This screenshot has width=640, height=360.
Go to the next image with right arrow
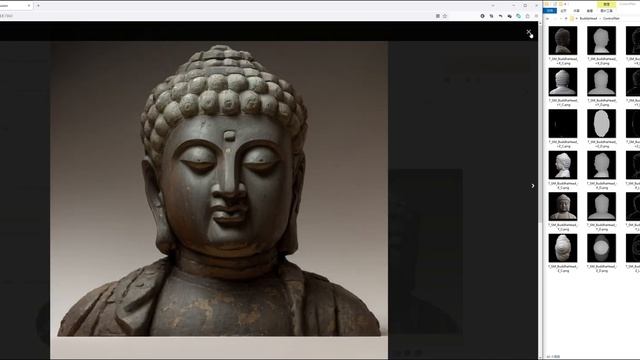(533, 186)
